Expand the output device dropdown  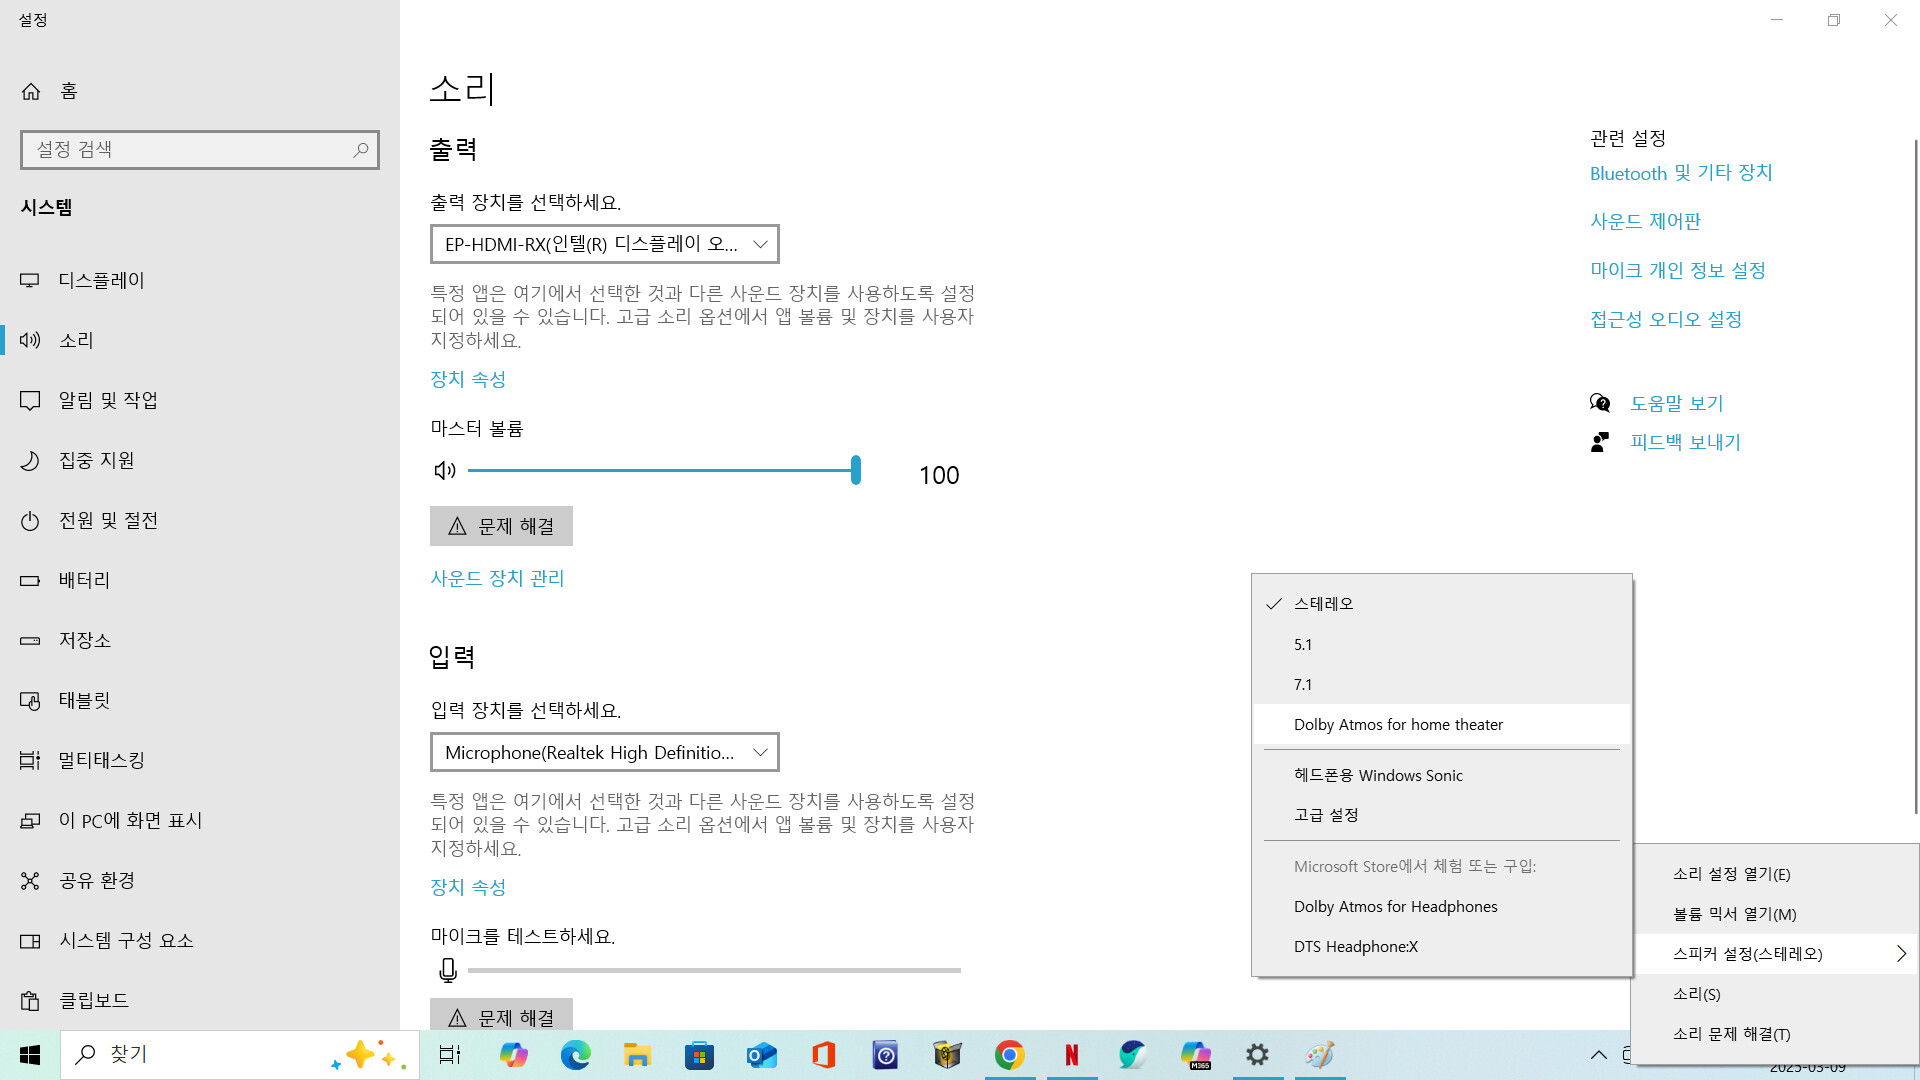point(604,244)
